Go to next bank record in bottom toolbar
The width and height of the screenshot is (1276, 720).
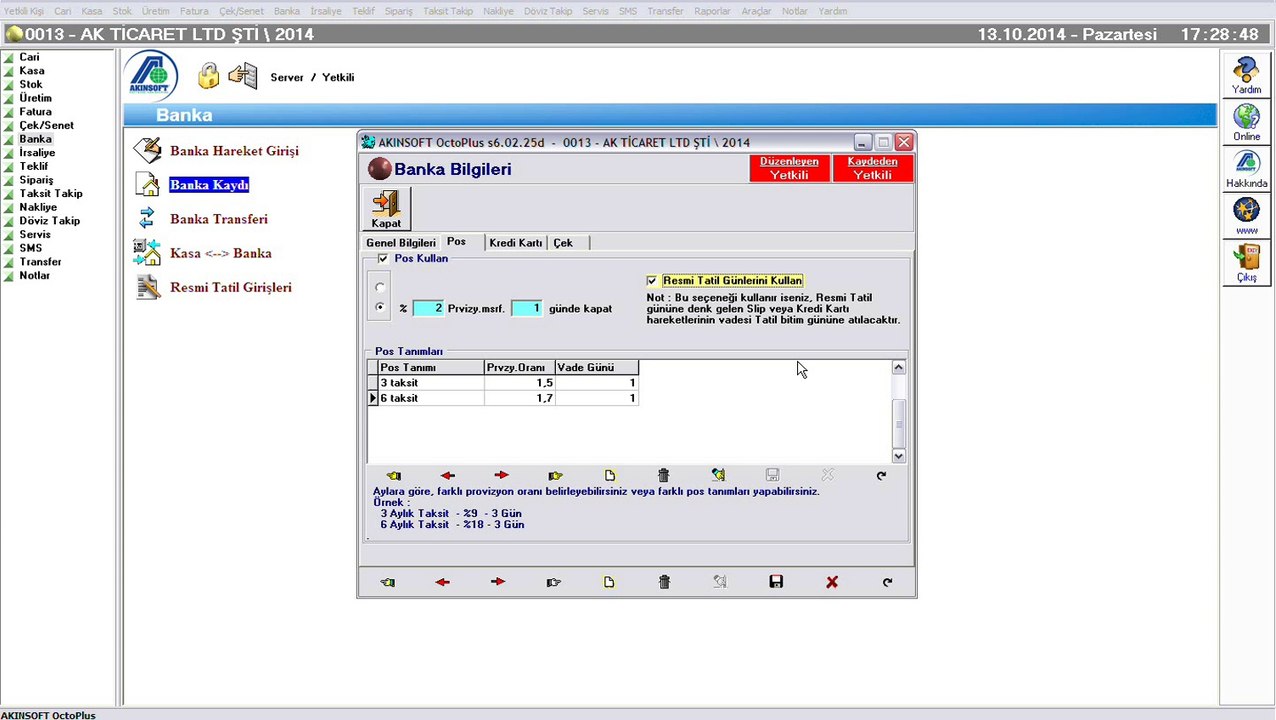pyautogui.click(x=498, y=582)
